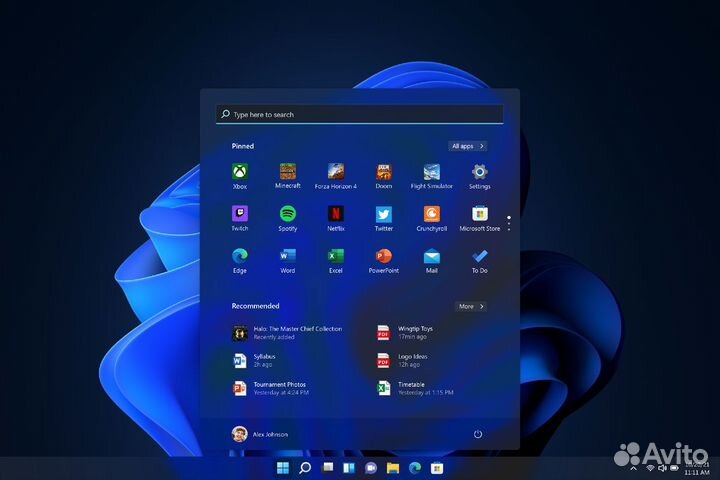Open Task View on the taskbar

(x=327, y=468)
